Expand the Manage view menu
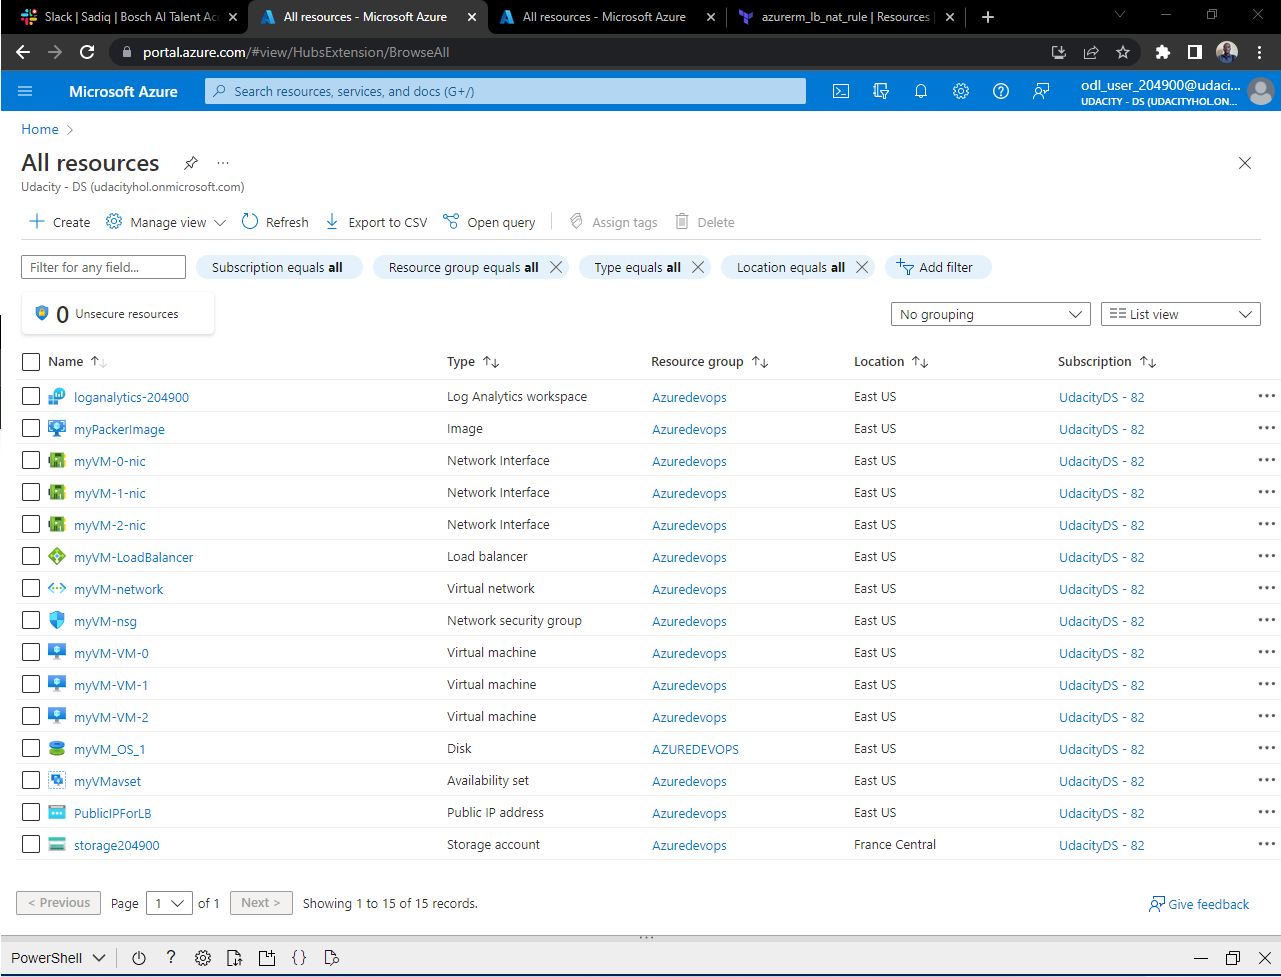Image resolution: width=1281 pixels, height=977 pixels. pyautogui.click(x=165, y=221)
